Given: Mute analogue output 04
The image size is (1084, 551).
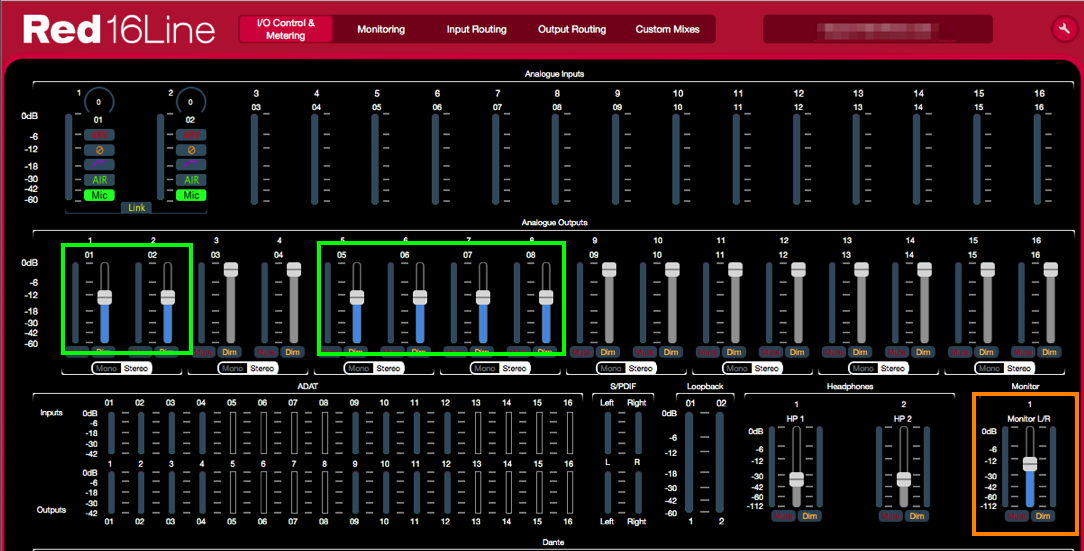Looking at the screenshot, I should pyautogui.click(x=267, y=352).
